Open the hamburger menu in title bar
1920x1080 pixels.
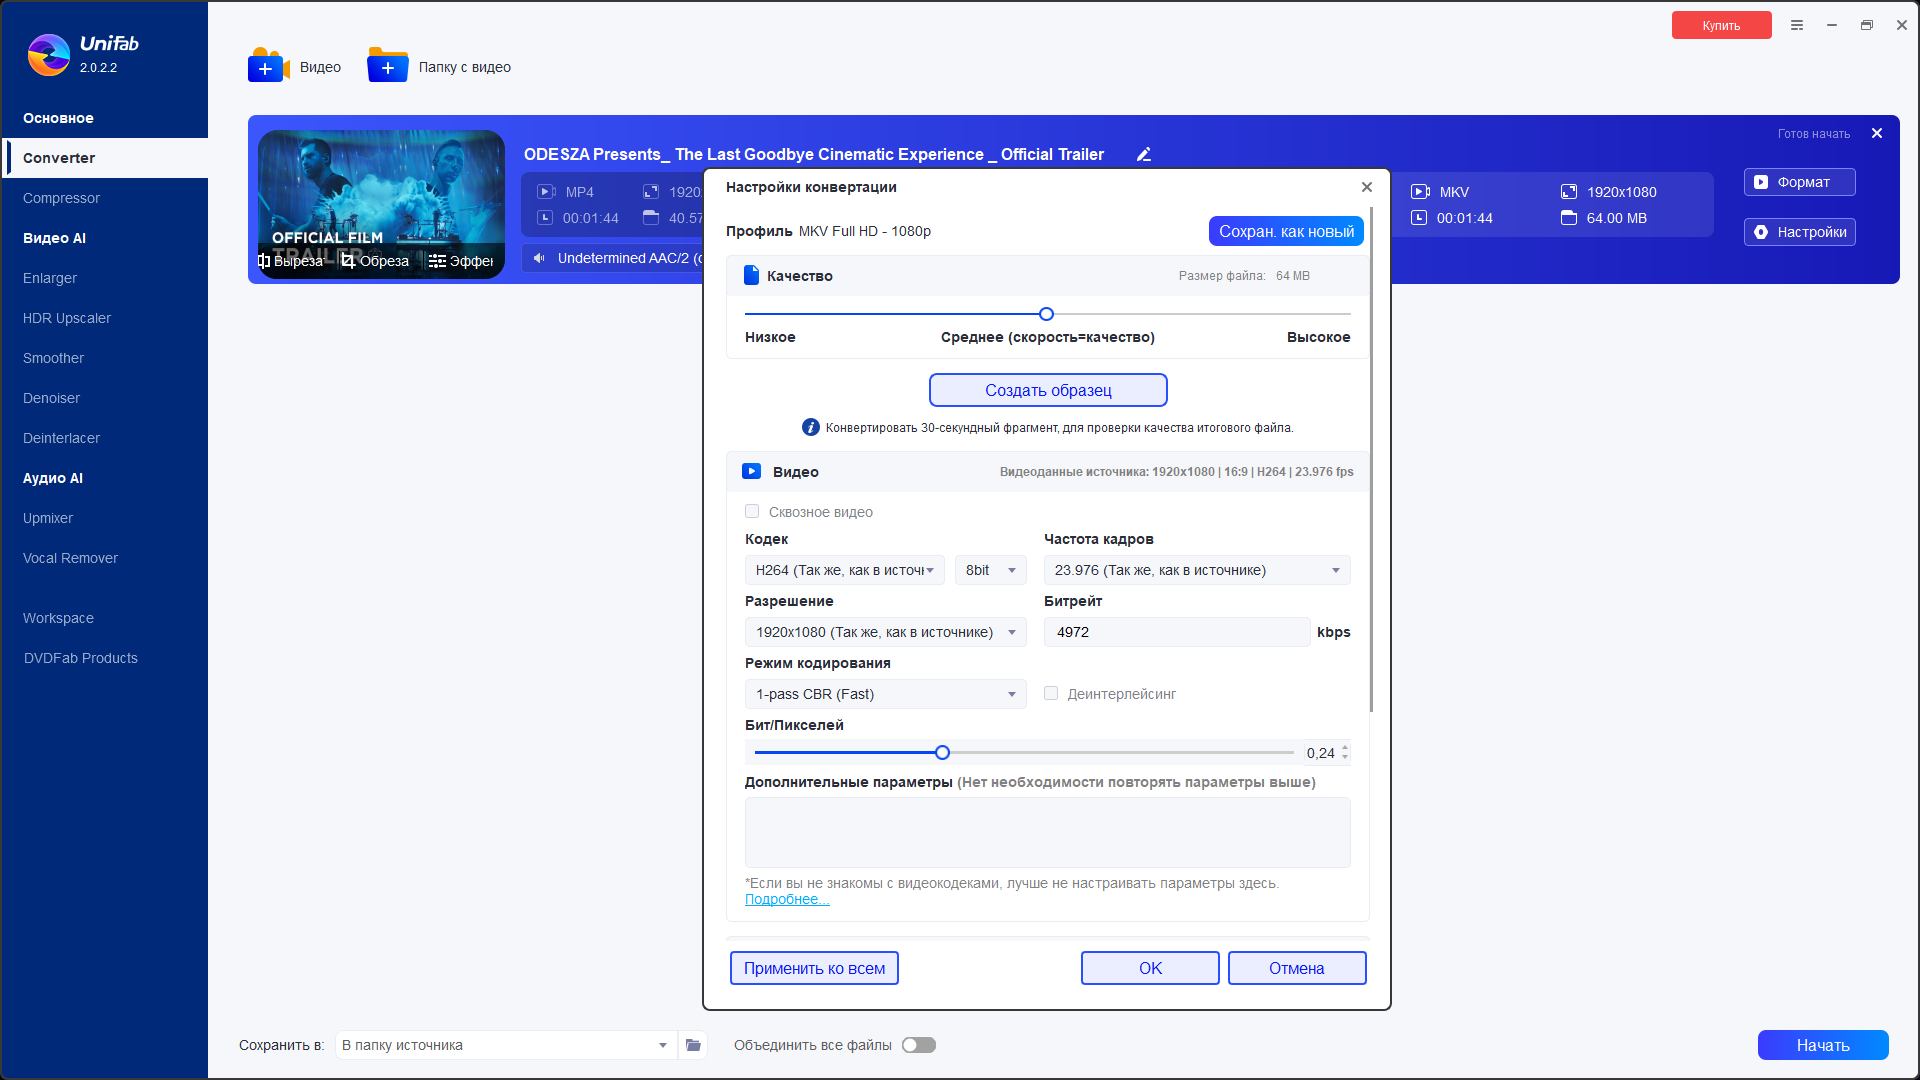coord(1797,25)
